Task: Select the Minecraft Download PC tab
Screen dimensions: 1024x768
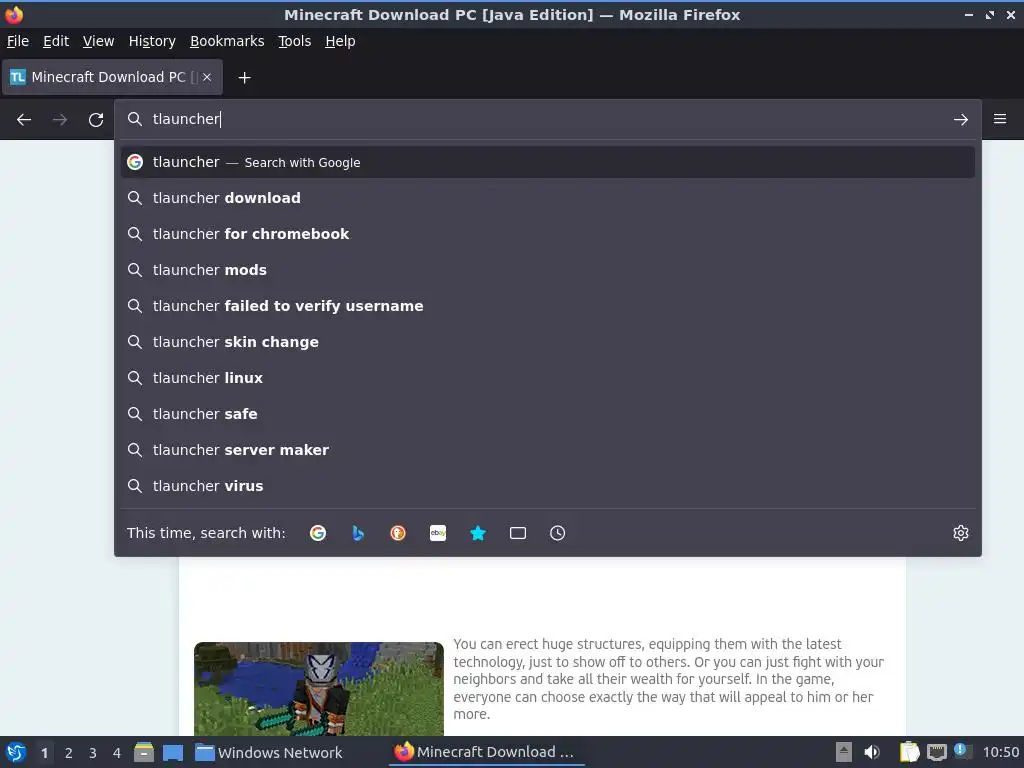Action: click(112, 77)
